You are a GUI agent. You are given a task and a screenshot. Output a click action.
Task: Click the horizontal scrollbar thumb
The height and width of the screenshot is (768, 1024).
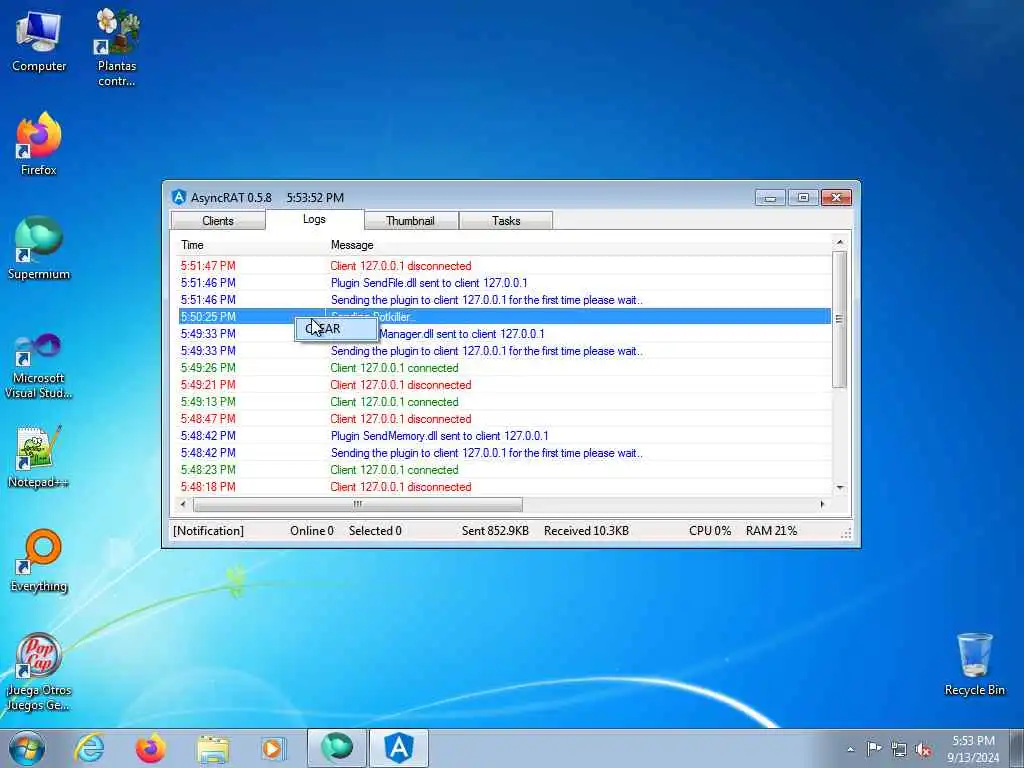[357, 504]
